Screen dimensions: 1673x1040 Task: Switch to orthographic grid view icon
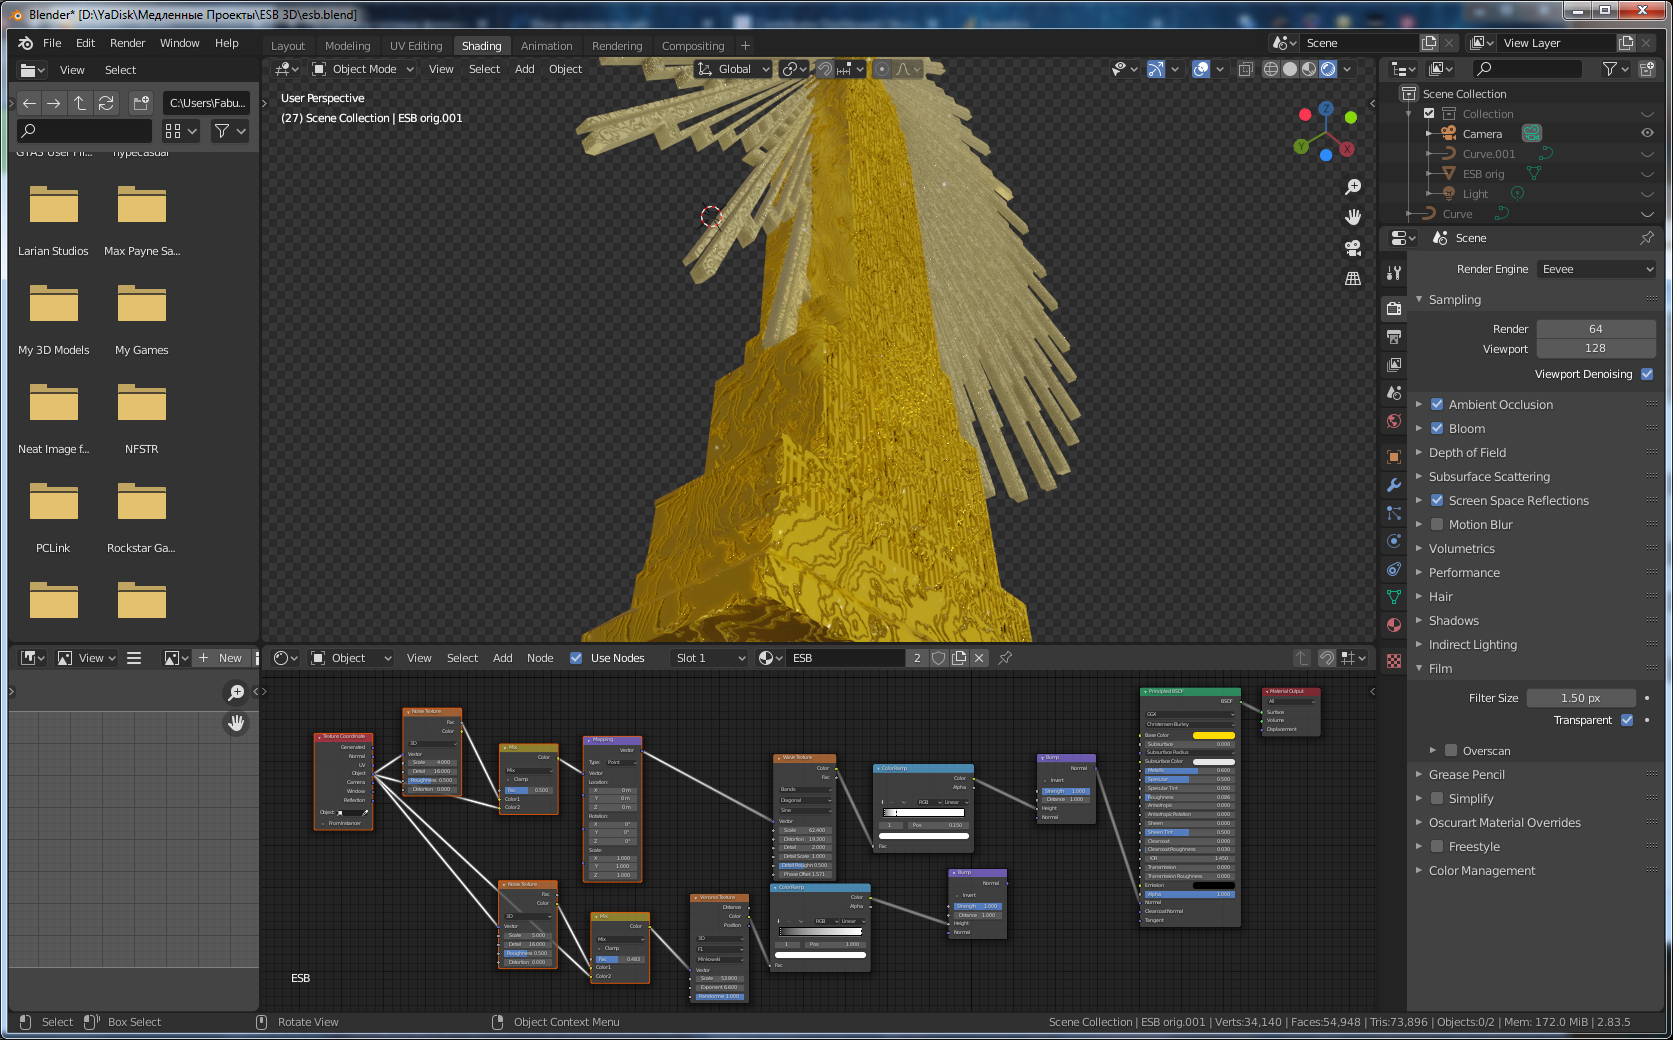[x=1353, y=279]
